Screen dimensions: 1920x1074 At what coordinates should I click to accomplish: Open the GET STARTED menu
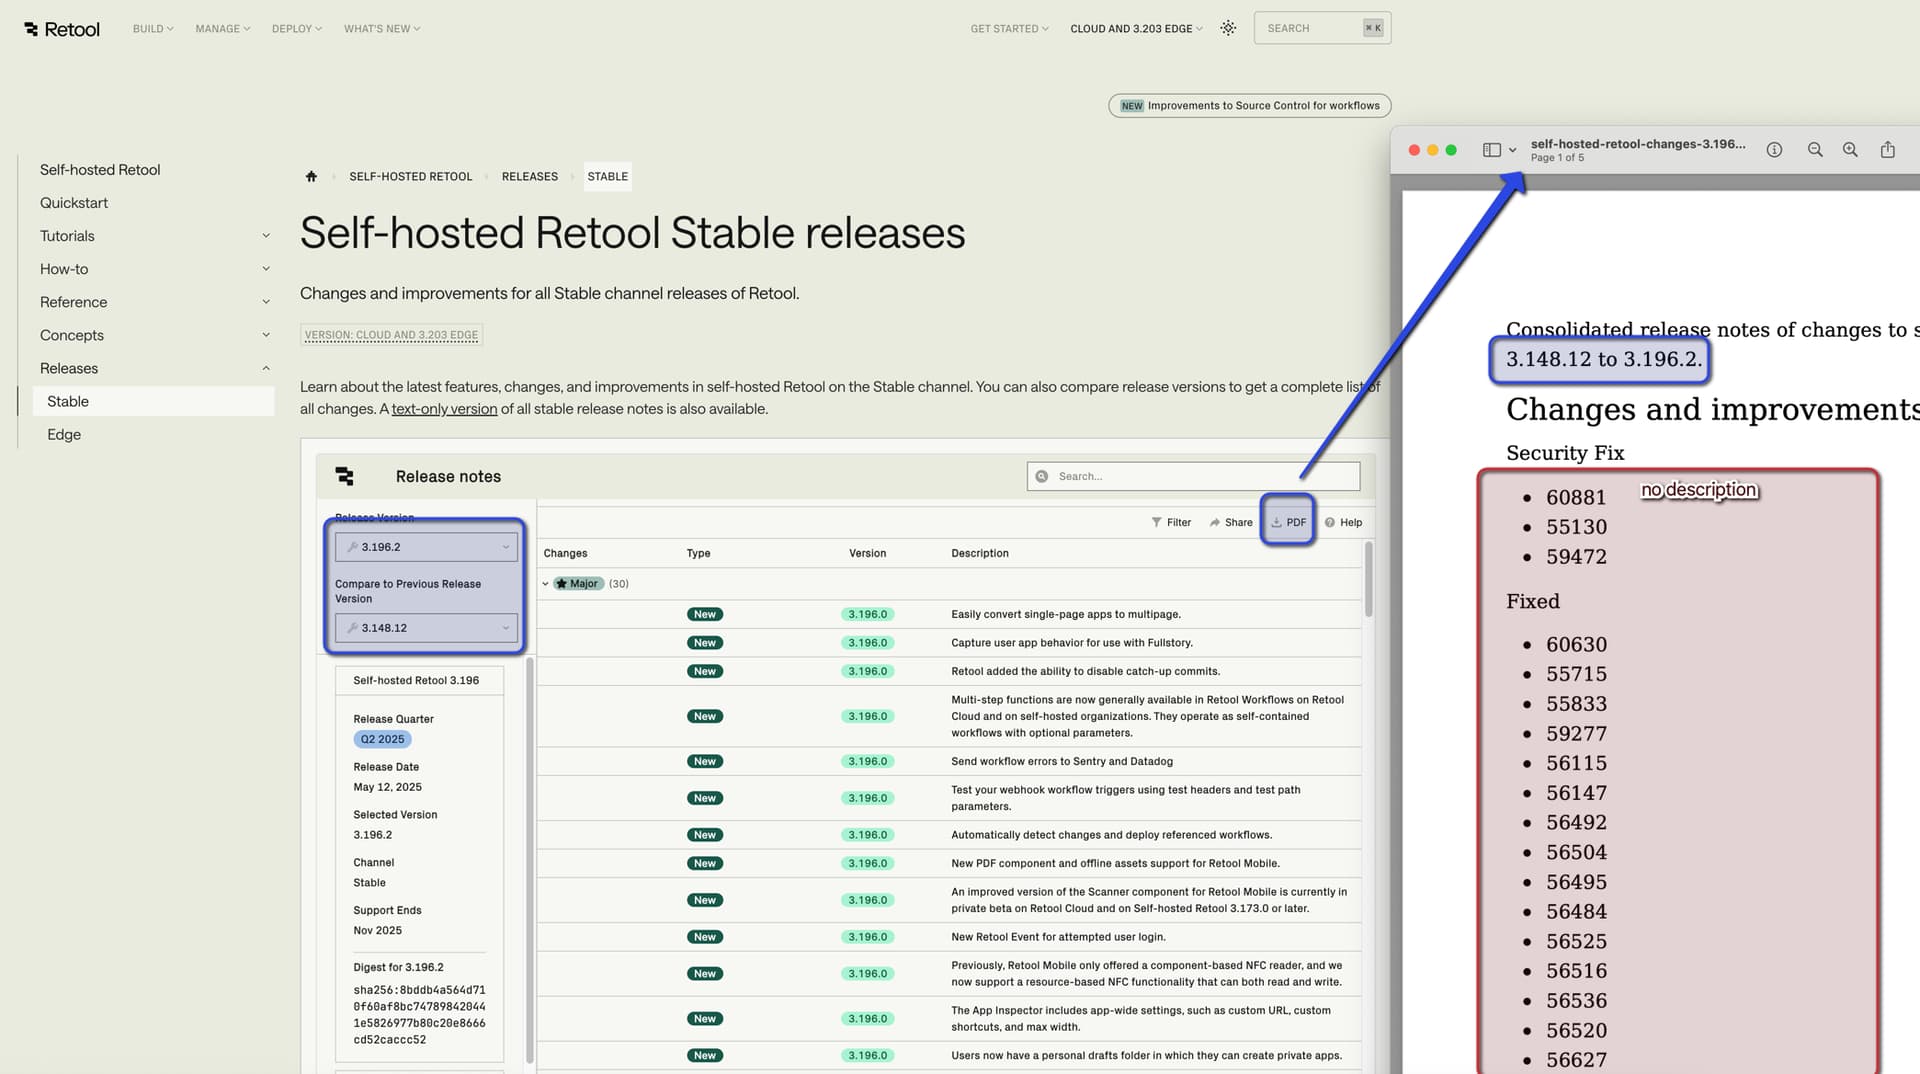click(1010, 29)
